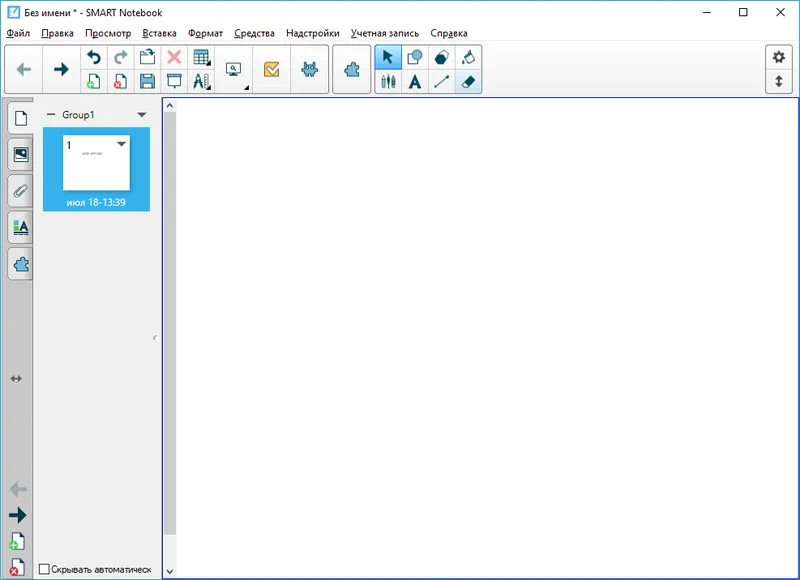This screenshot has width=800, height=580.
Task: Open page 1 thumbnail dropdown arrow
Action: tap(122, 145)
